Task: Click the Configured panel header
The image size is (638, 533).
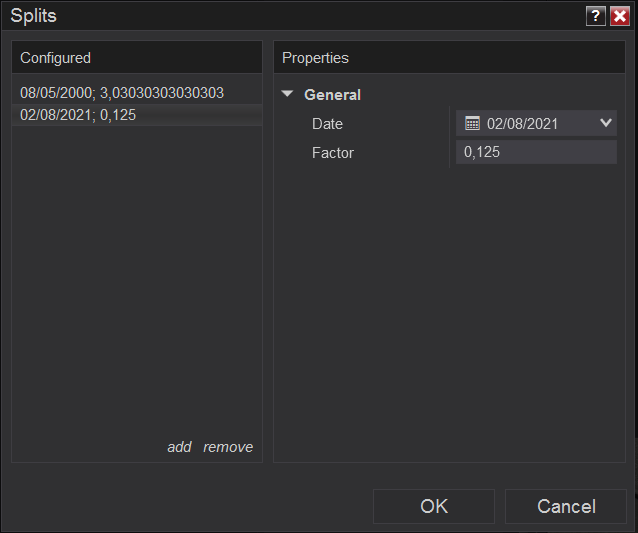Action: (x=56, y=58)
